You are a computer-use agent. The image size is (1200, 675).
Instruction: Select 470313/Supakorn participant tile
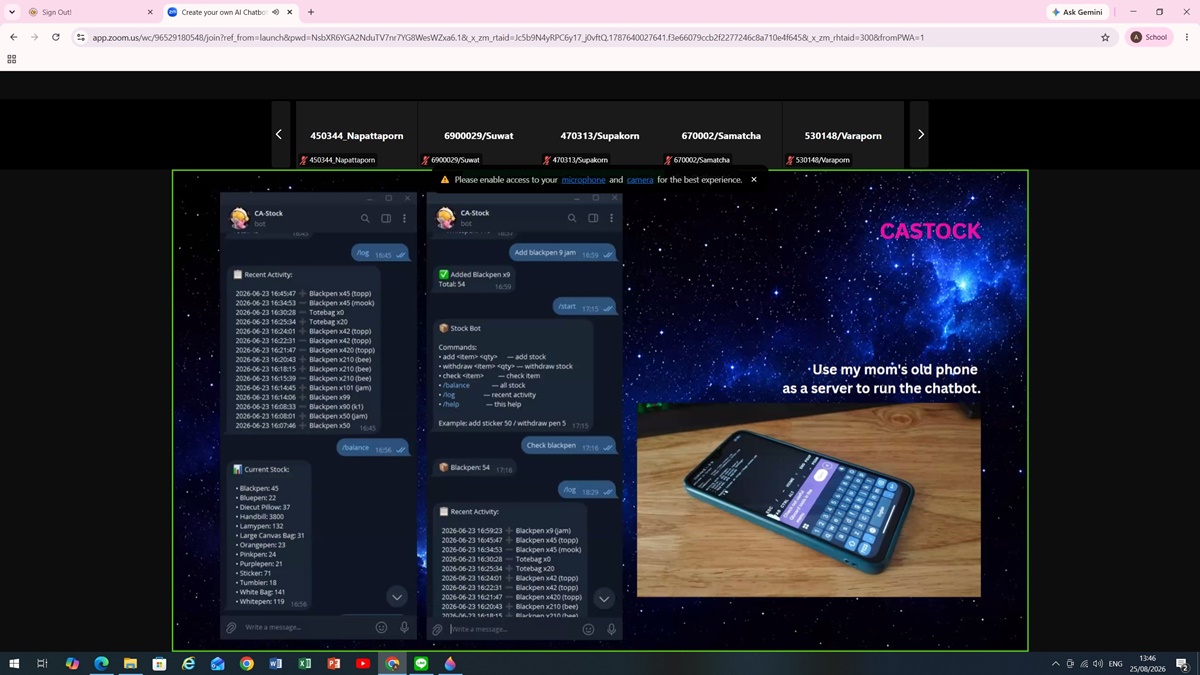(600, 134)
